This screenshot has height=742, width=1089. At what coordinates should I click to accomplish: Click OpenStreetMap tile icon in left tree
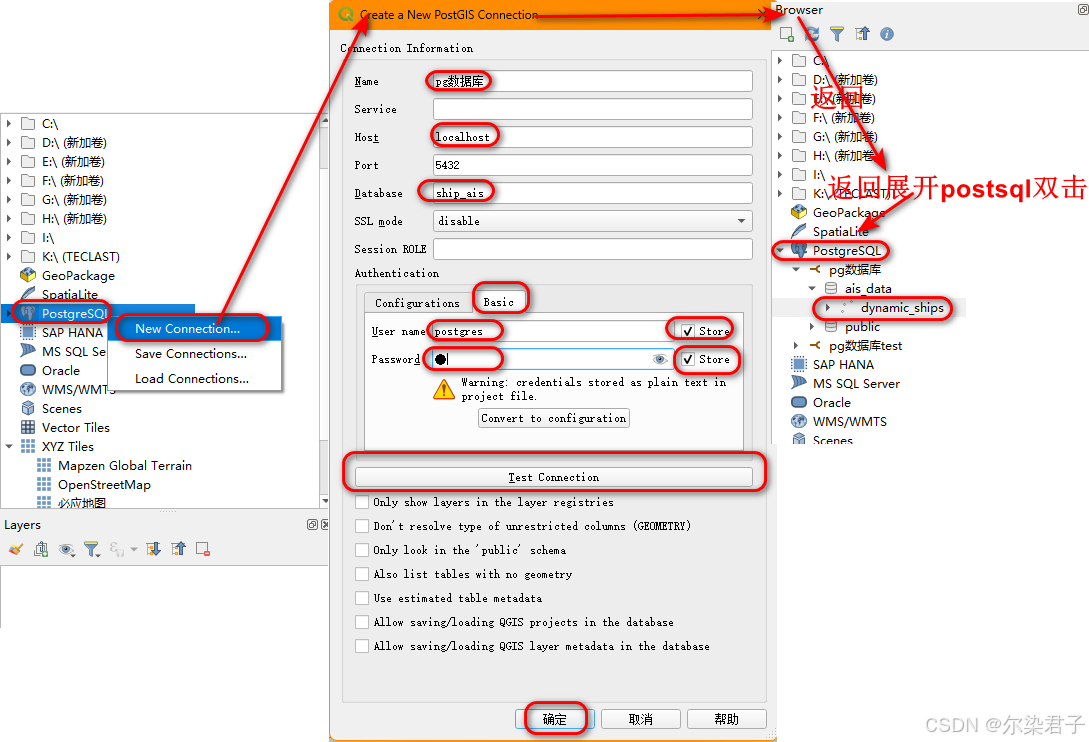[x=44, y=484]
